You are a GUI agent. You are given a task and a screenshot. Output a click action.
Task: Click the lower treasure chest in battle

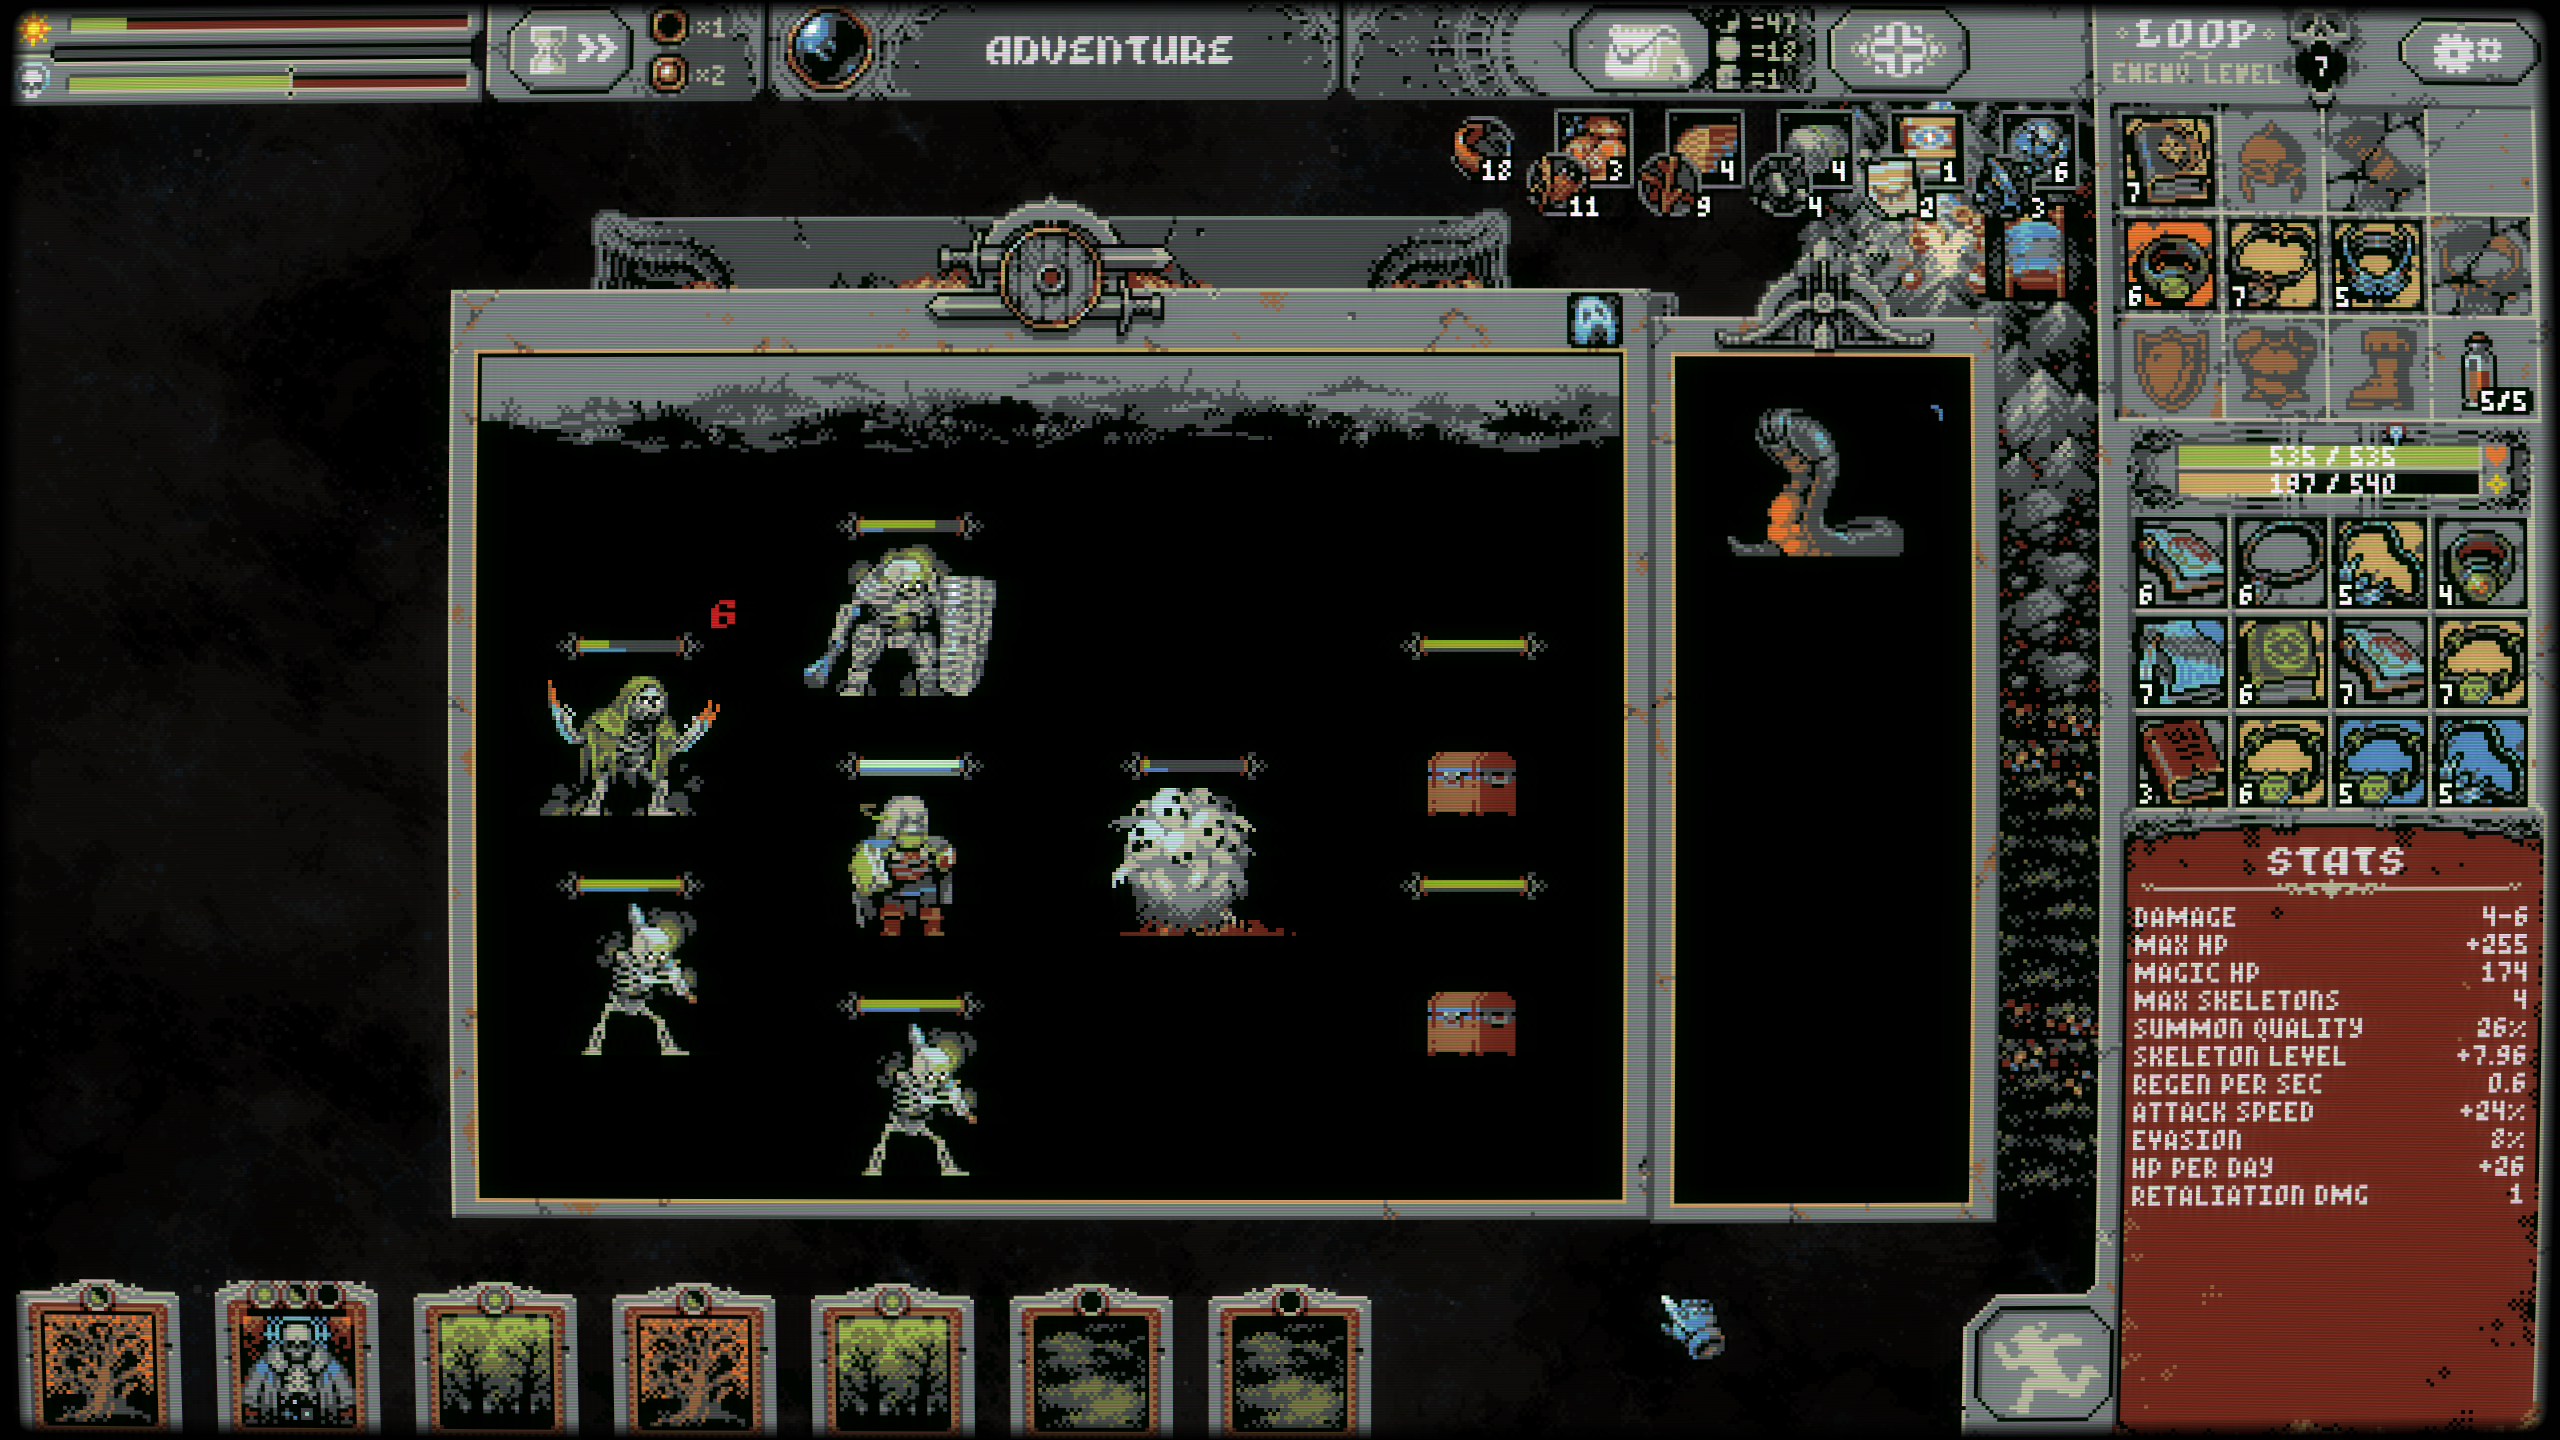[1471, 1024]
